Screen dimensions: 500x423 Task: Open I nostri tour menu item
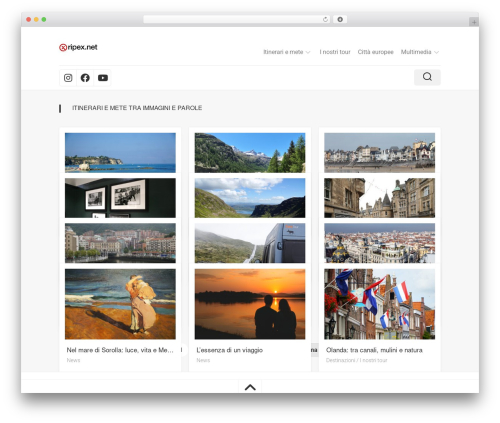click(335, 52)
